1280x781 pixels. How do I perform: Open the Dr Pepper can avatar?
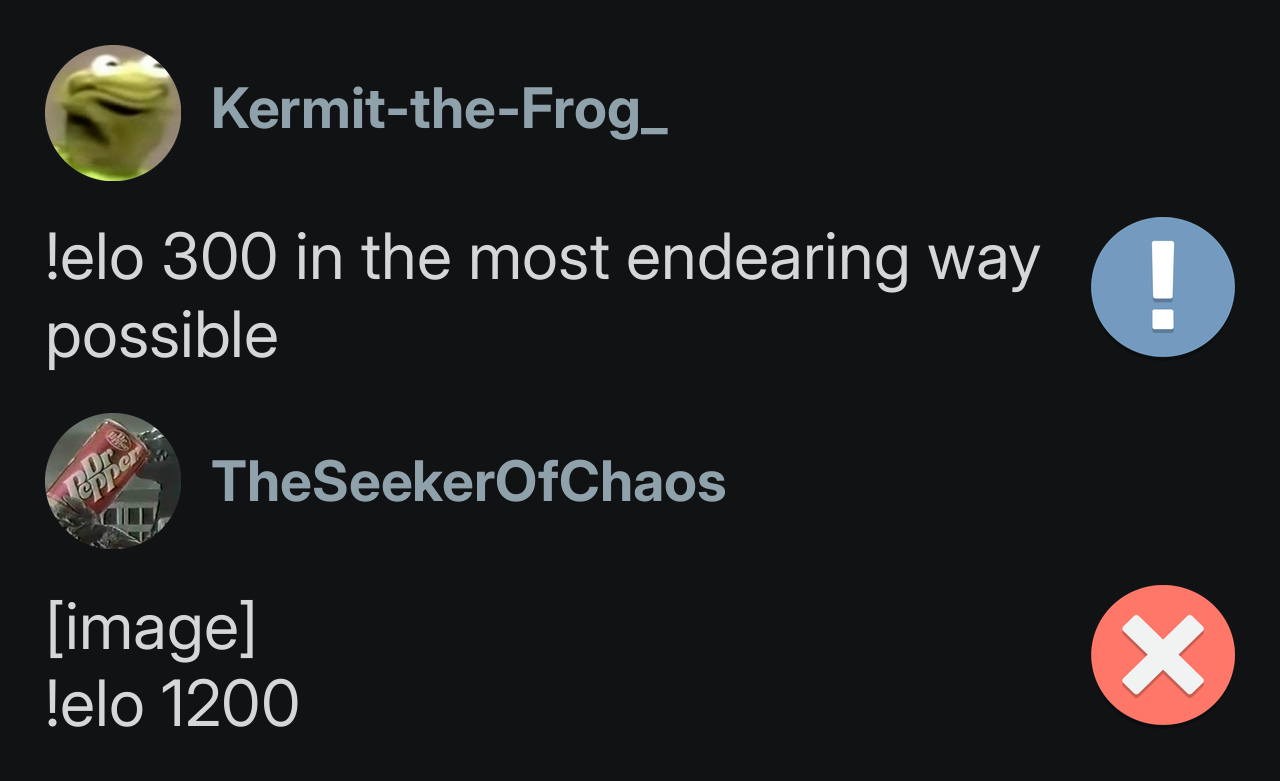pyautogui.click(x=113, y=481)
